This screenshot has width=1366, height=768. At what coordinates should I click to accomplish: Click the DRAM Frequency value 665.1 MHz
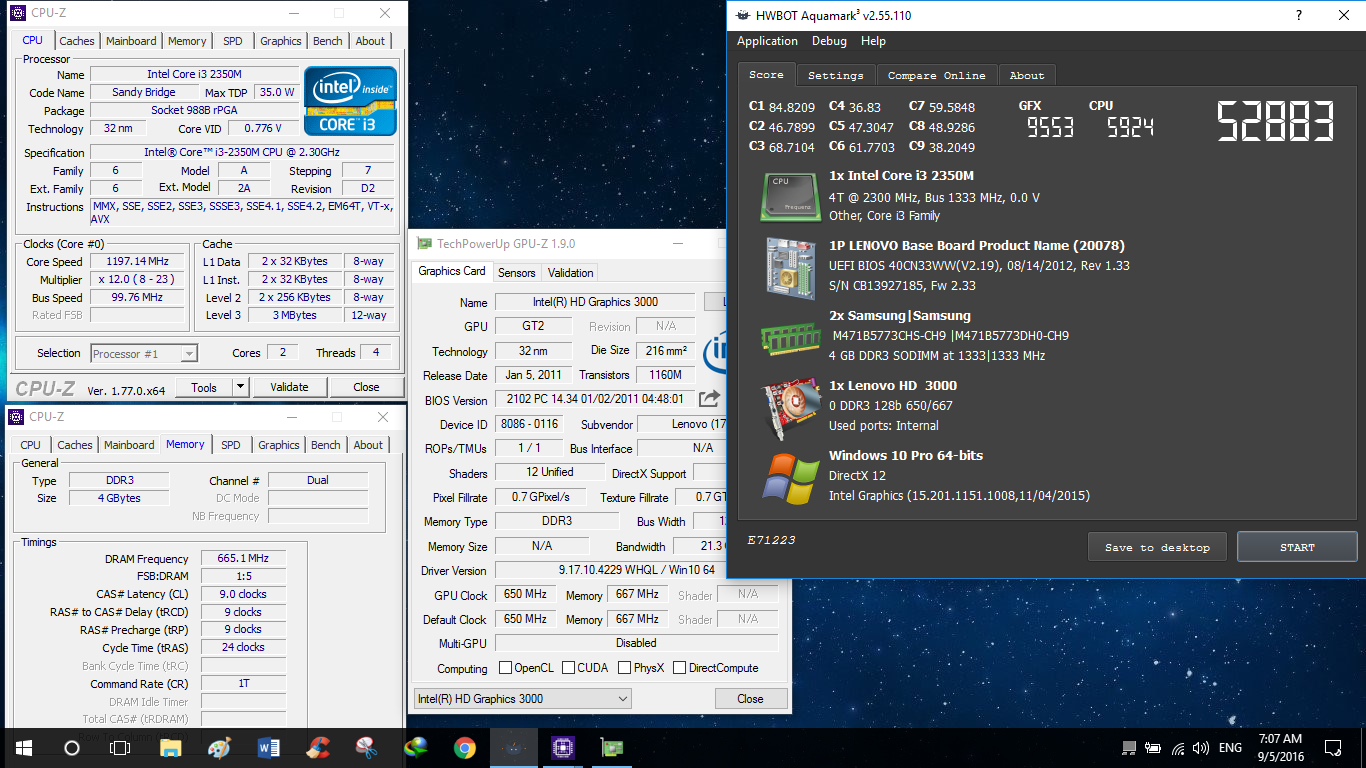pos(243,559)
